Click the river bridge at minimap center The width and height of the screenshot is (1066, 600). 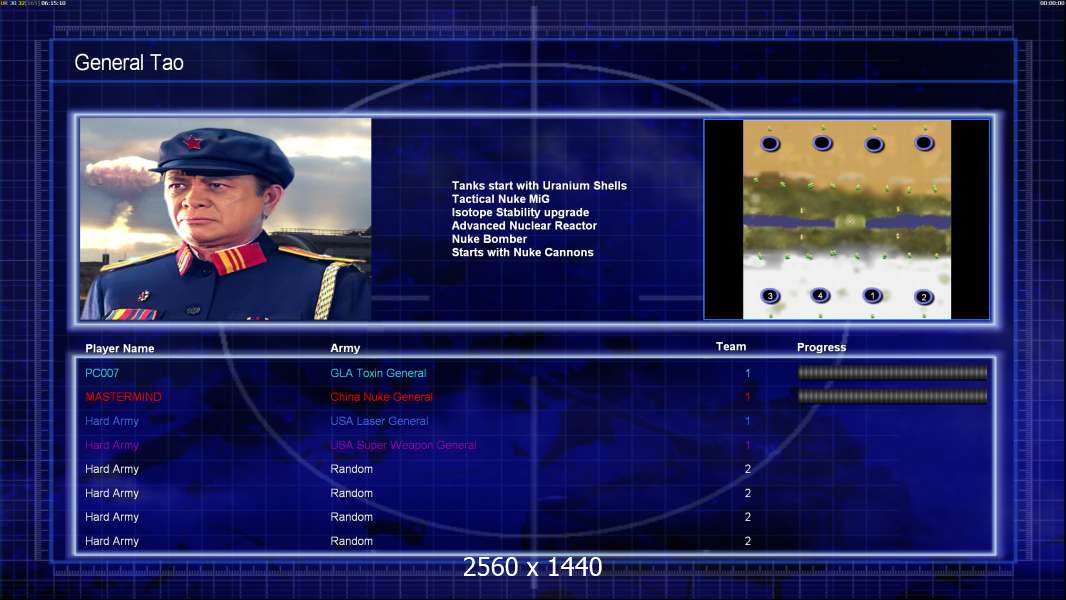(x=849, y=222)
